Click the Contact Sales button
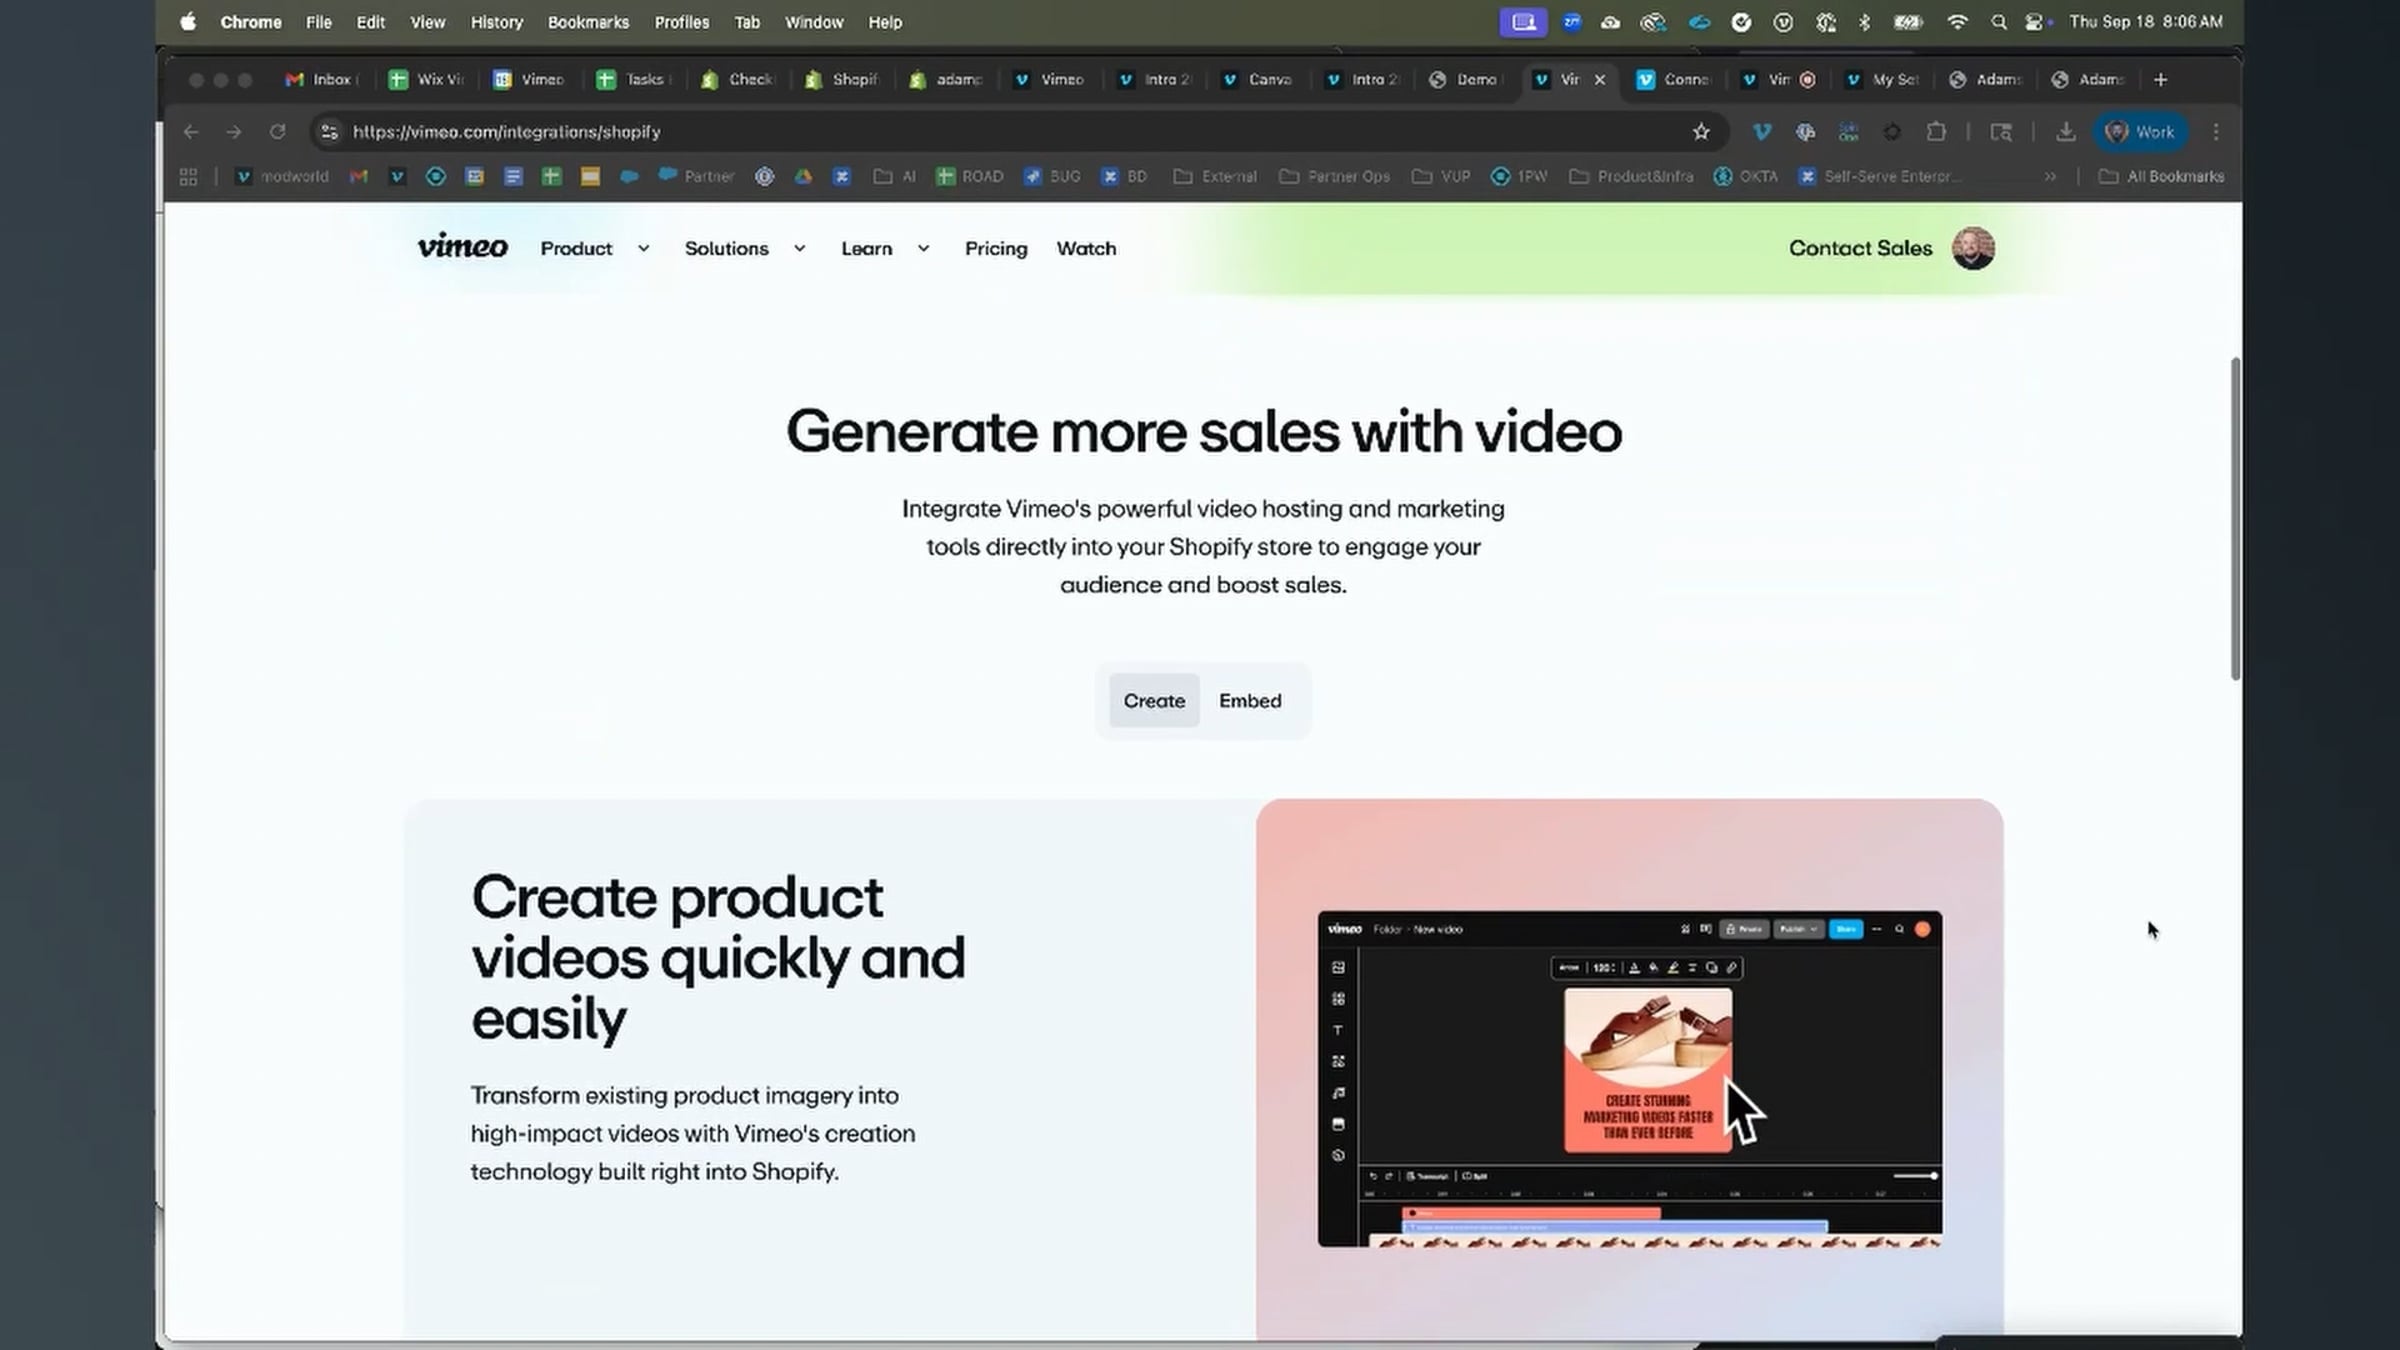The image size is (2400, 1350). tap(1860, 248)
